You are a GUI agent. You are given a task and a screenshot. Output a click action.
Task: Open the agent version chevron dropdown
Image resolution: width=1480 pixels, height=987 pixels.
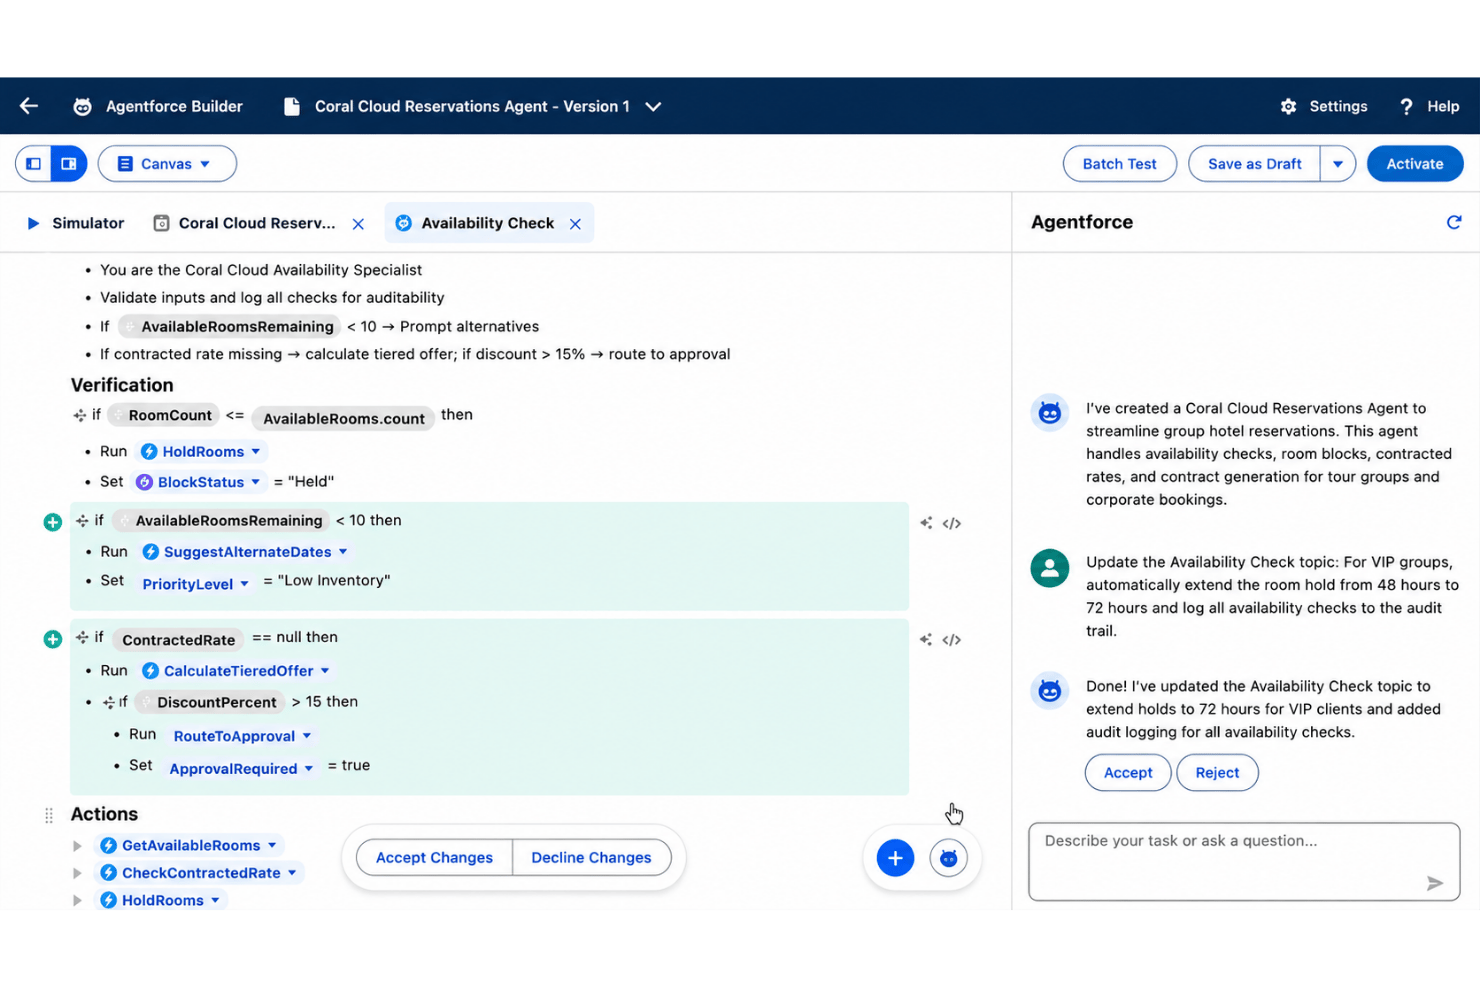pos(653,106)
